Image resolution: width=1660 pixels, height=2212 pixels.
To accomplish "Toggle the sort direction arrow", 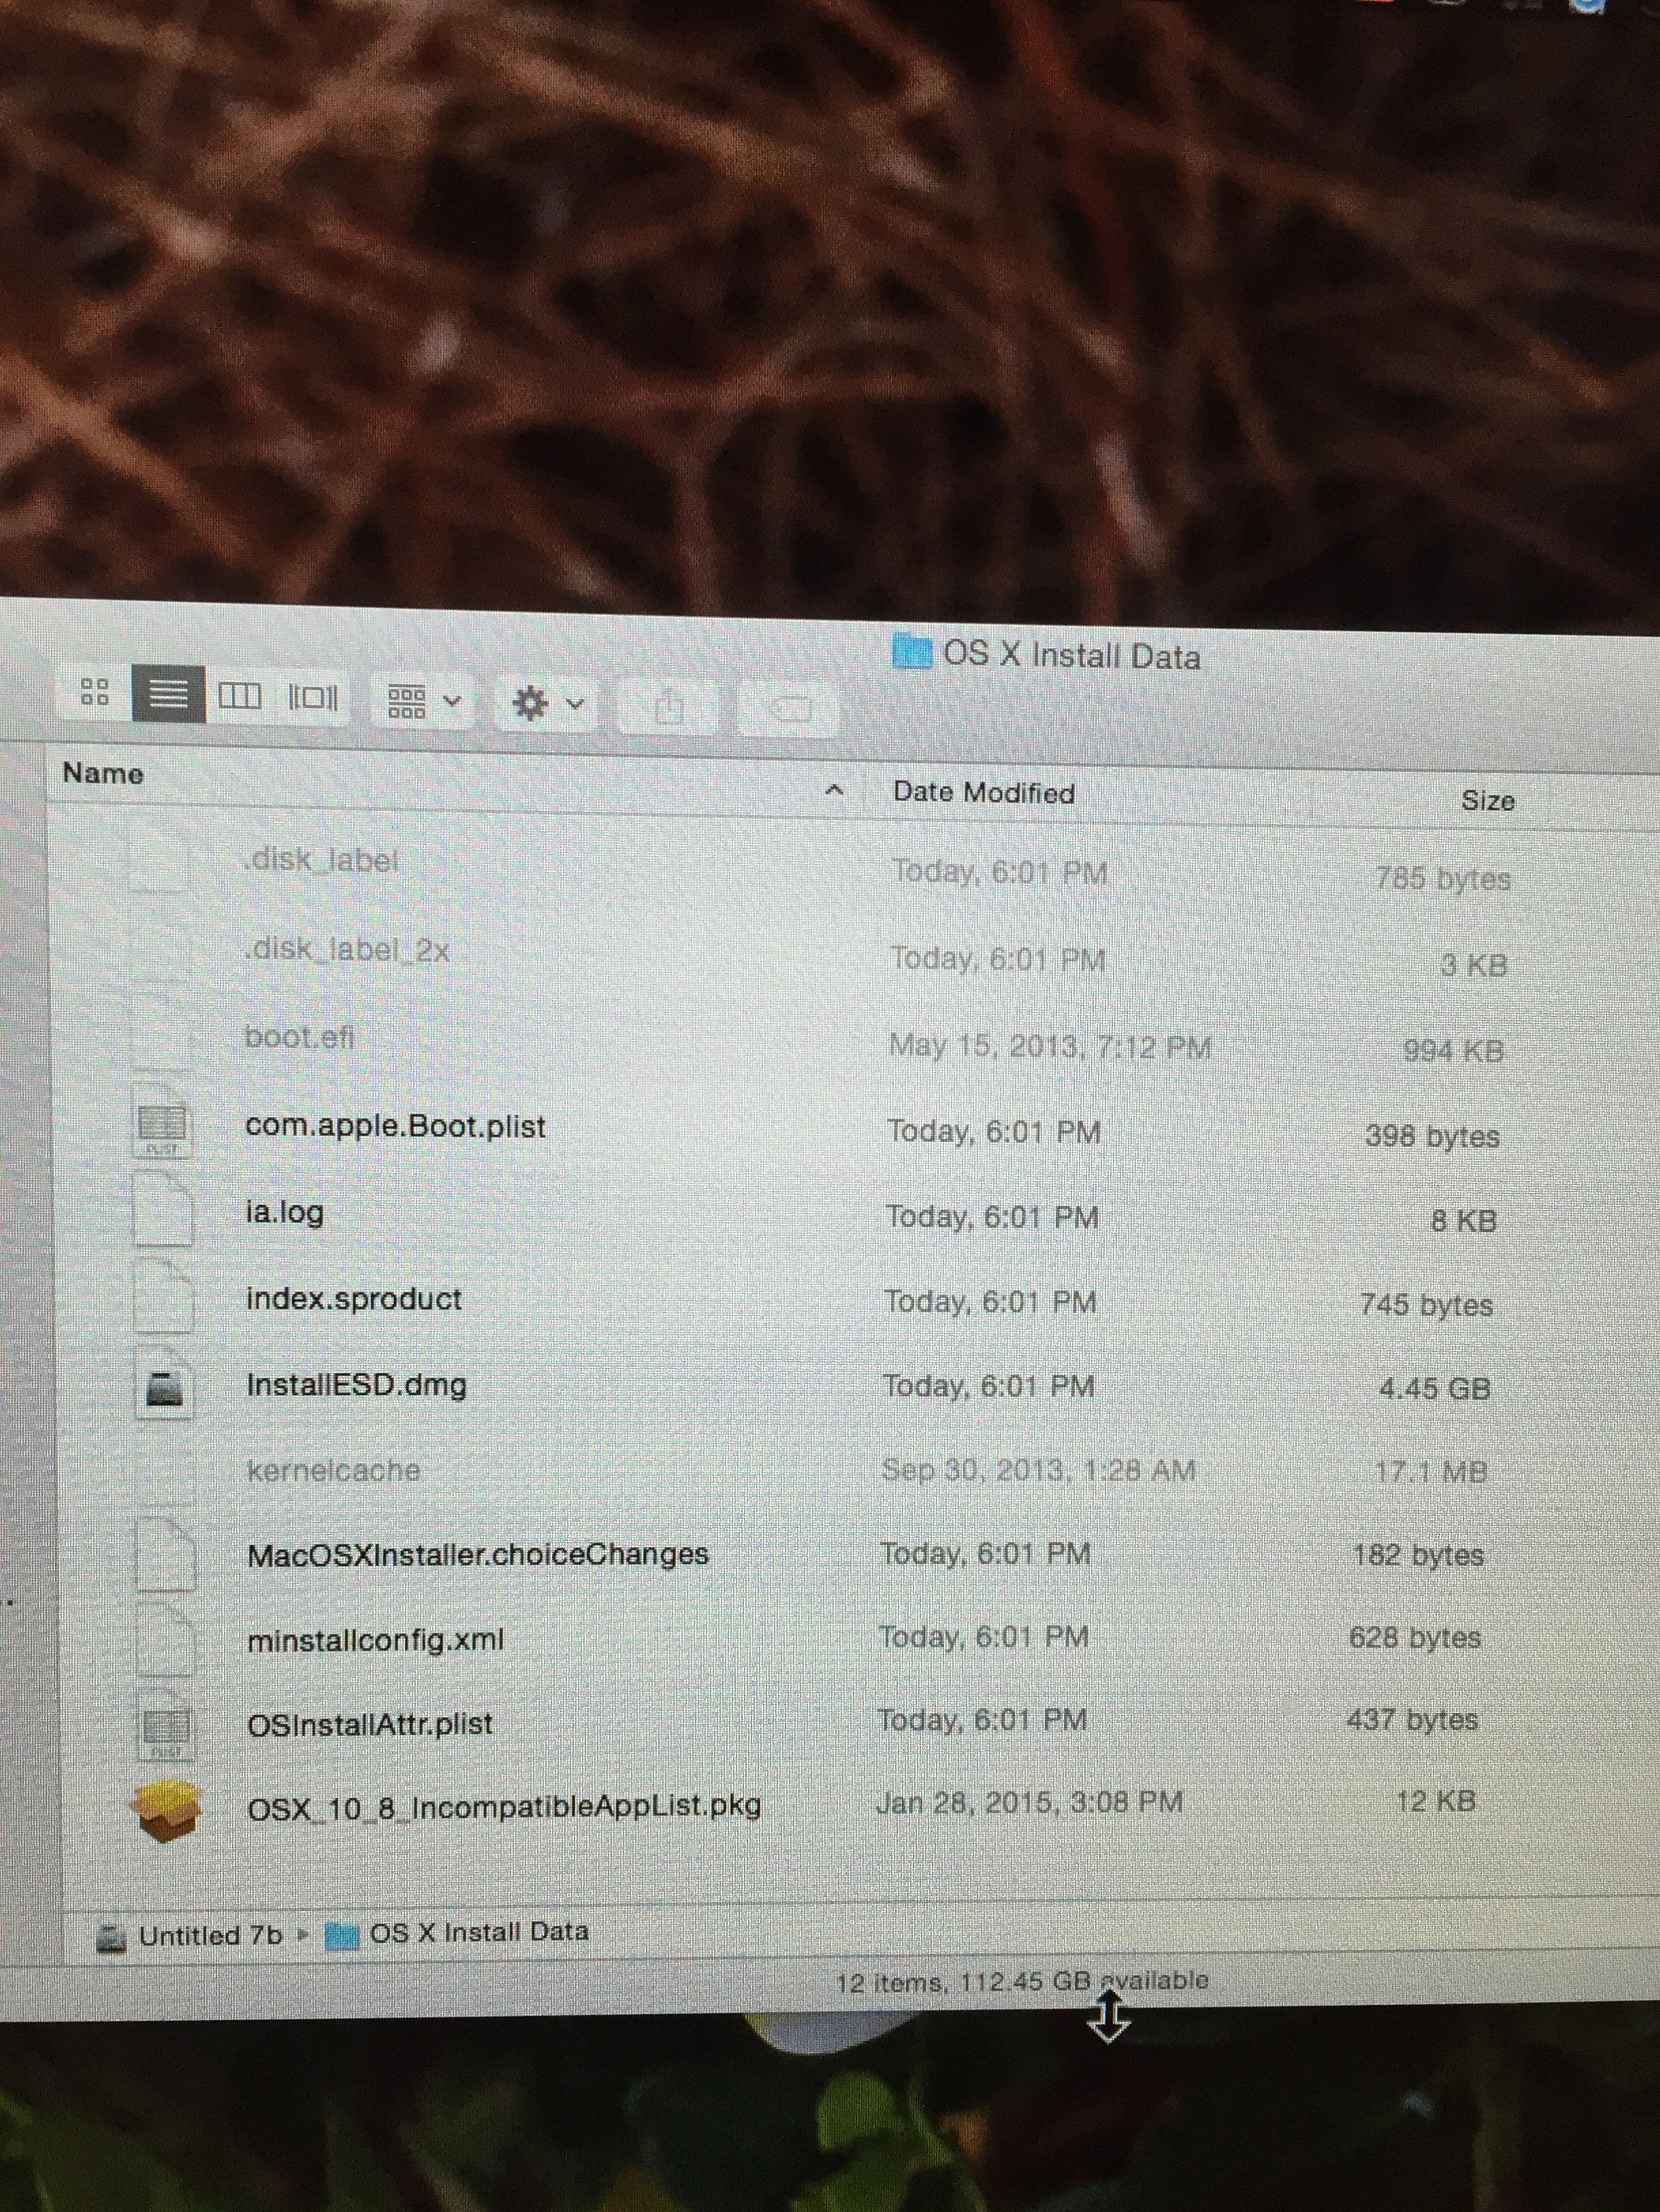I will point(834,790).
